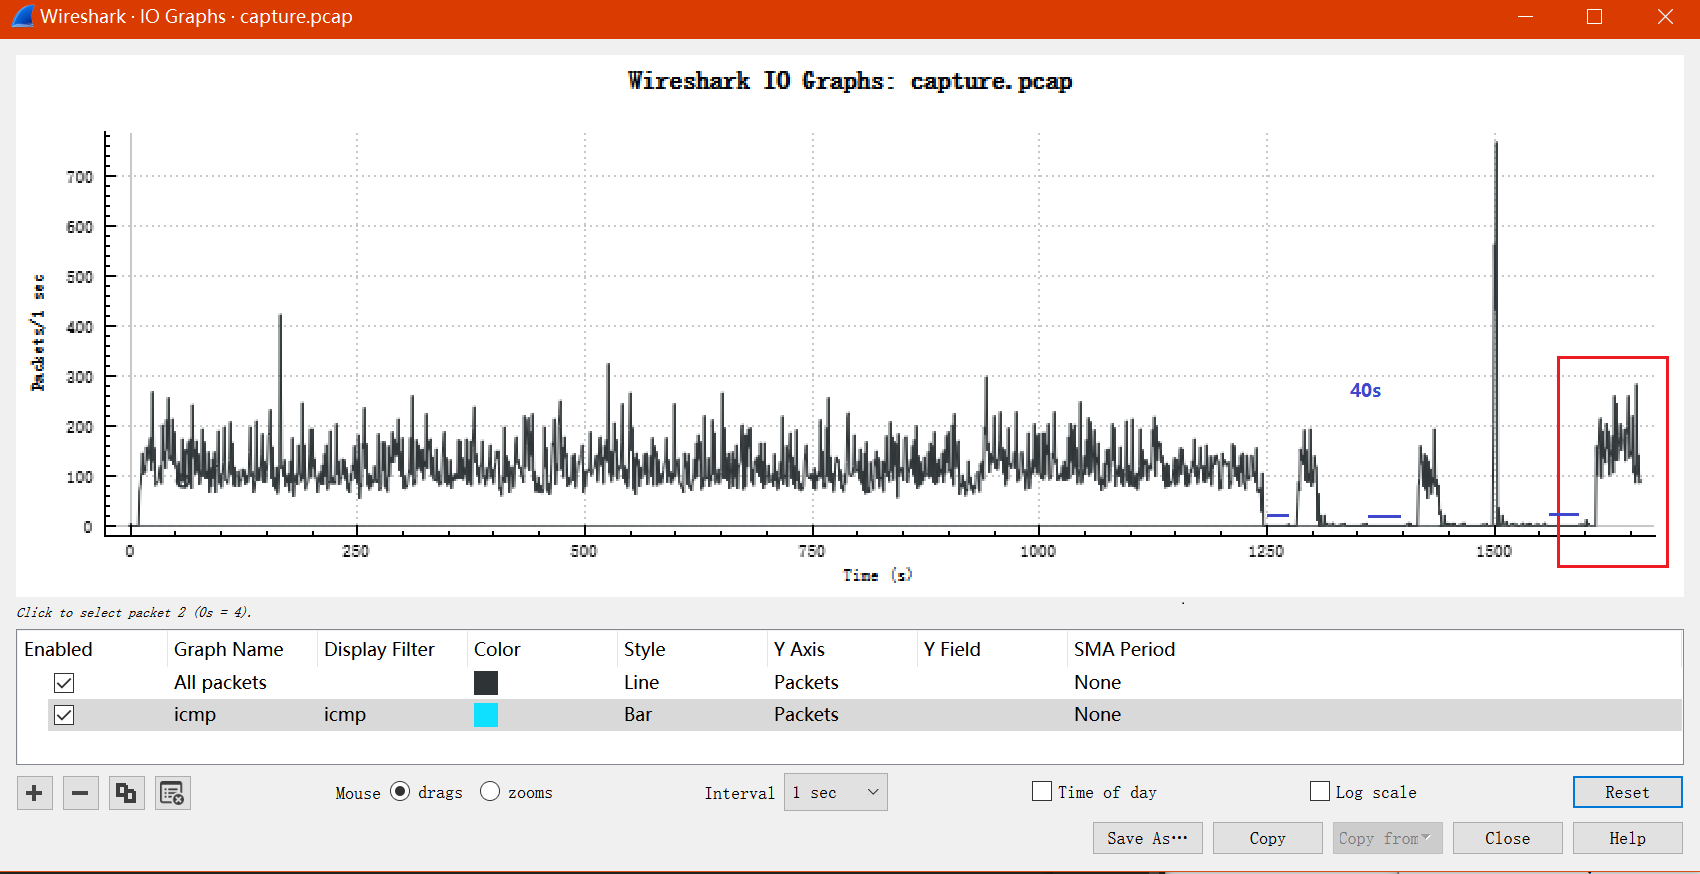Enable the Log scale checkbox
The height and width of the screenshot is (874, 1700).
[x=1320, y=792]
